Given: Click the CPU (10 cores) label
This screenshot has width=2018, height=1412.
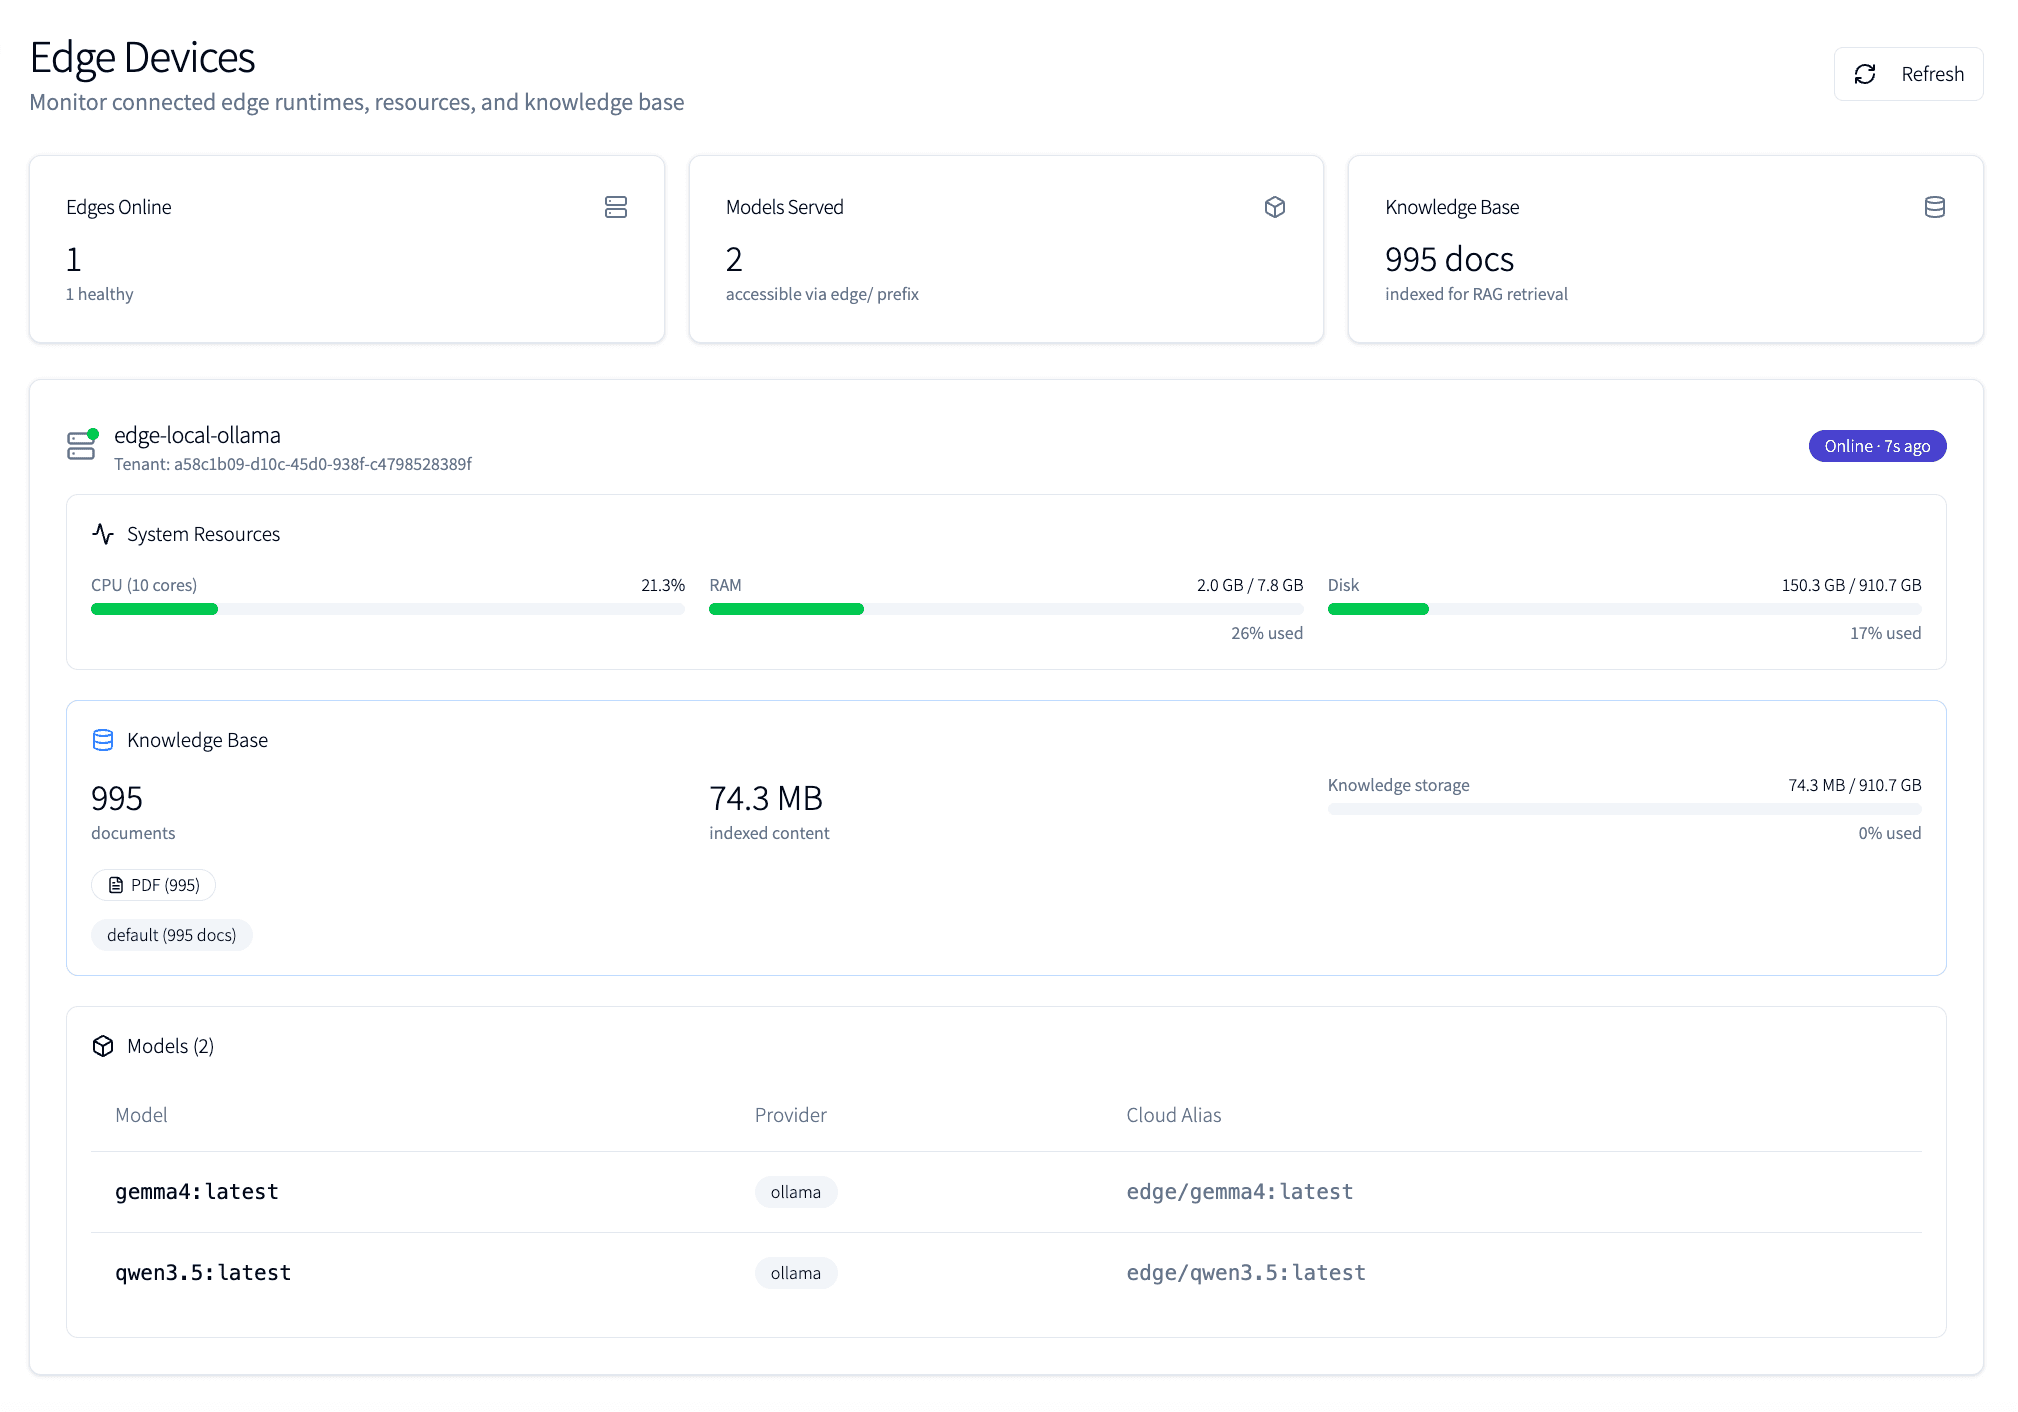Looking at the screenshot, I should pos(144,585).
